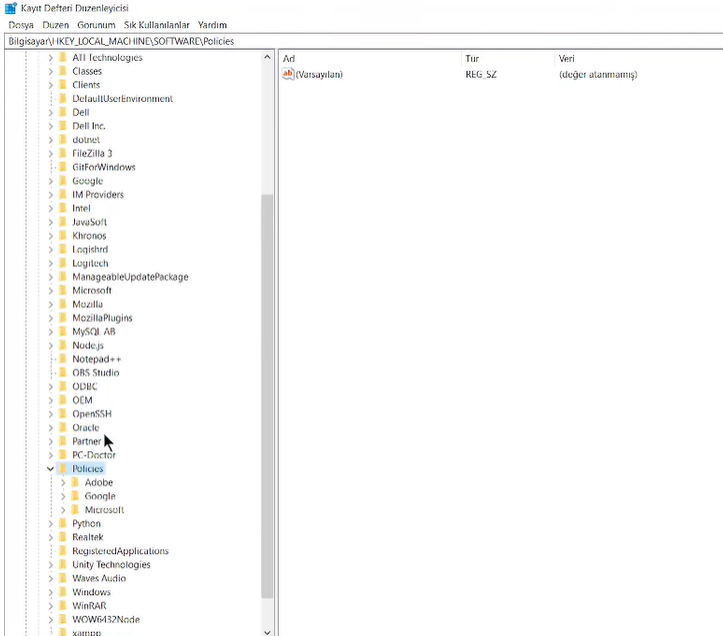Screen dimensions: 723x636
Task: Click the folder icon next to WinRAR
Action: pos(62,606)
